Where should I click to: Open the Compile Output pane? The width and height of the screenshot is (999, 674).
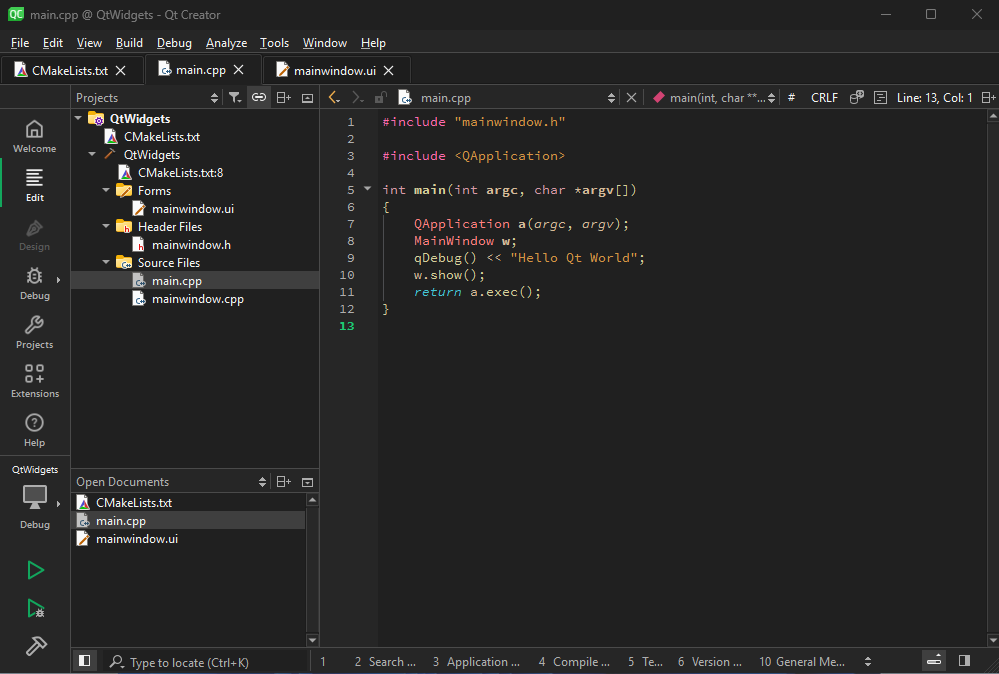click(x=574, y=662)
